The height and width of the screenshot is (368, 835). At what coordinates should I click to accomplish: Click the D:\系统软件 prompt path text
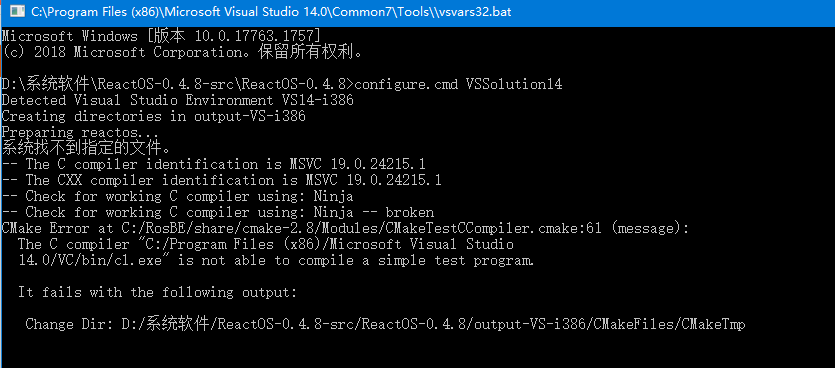pyautogui.click(x=177, y=84)
